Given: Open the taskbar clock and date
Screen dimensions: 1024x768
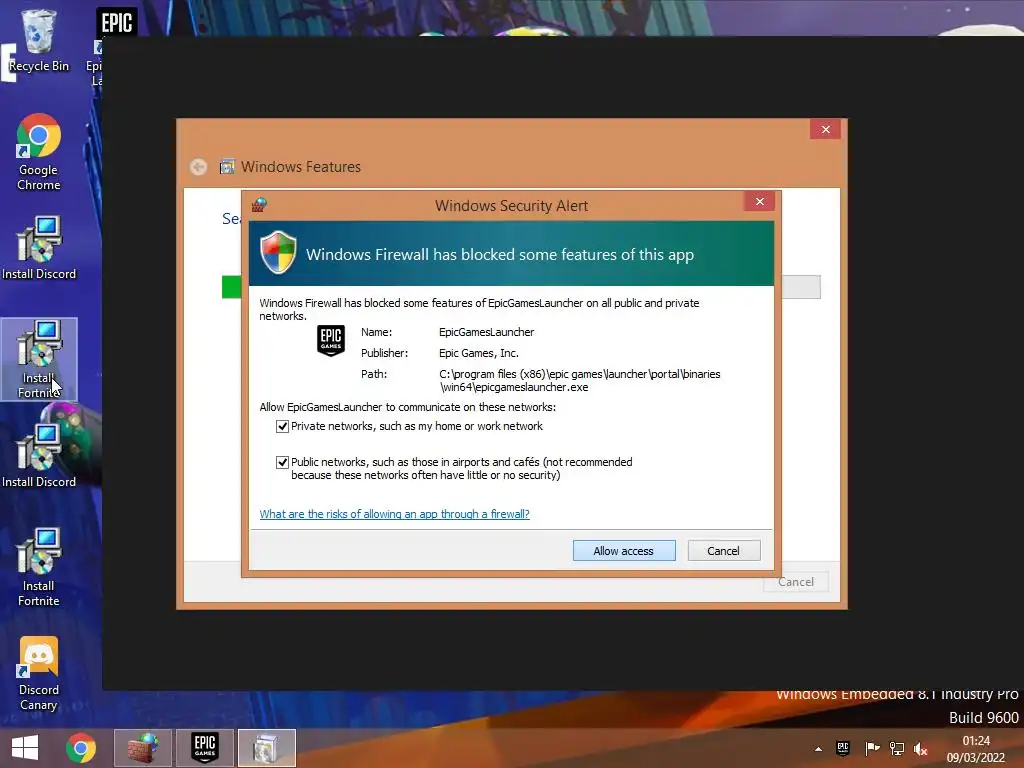Looking at the screenshot, I should tap(976, 749).
